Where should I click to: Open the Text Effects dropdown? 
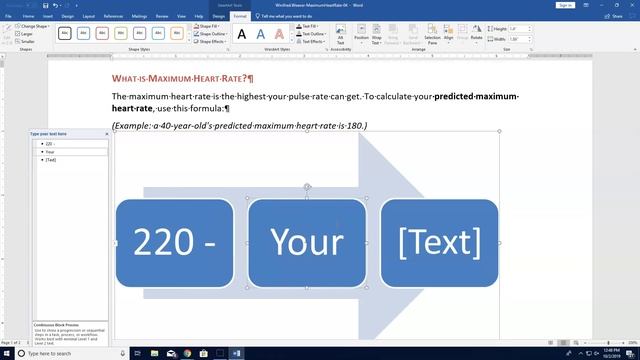tap(311, 41)
